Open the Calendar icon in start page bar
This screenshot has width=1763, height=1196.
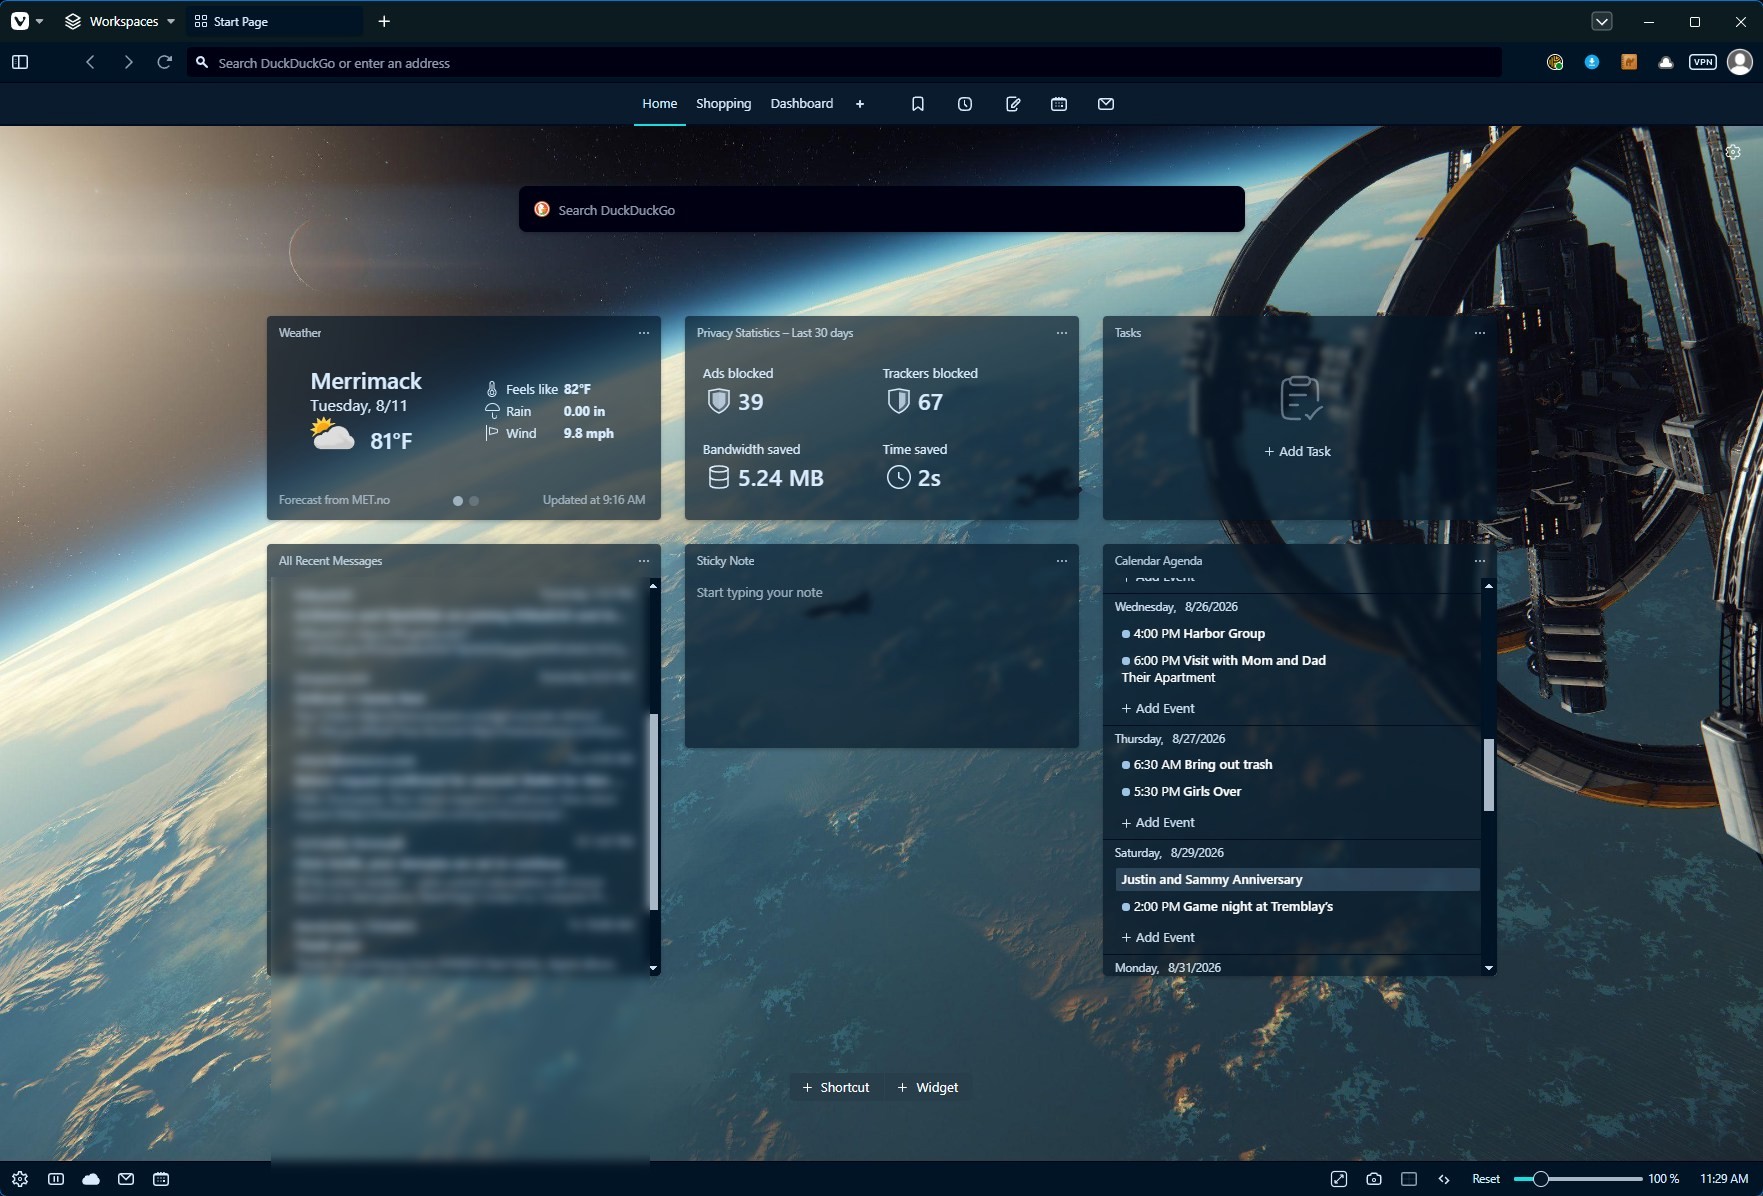coord(1059,104)
